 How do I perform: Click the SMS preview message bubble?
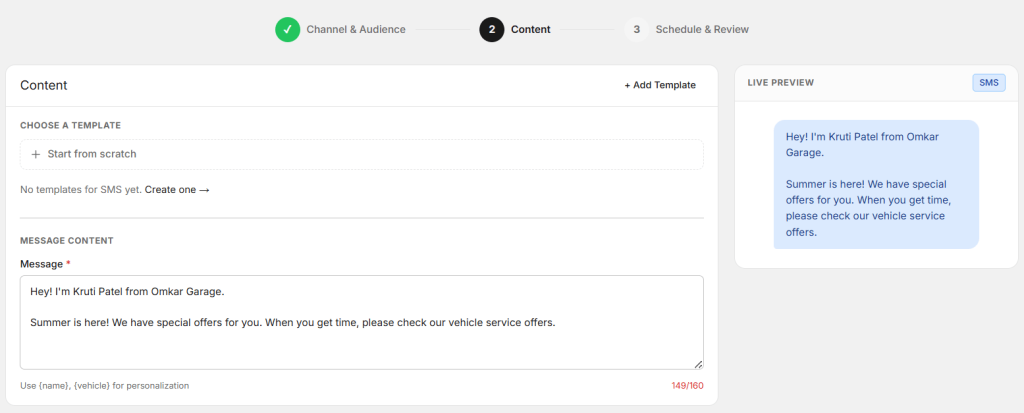(x=876, y=184)
